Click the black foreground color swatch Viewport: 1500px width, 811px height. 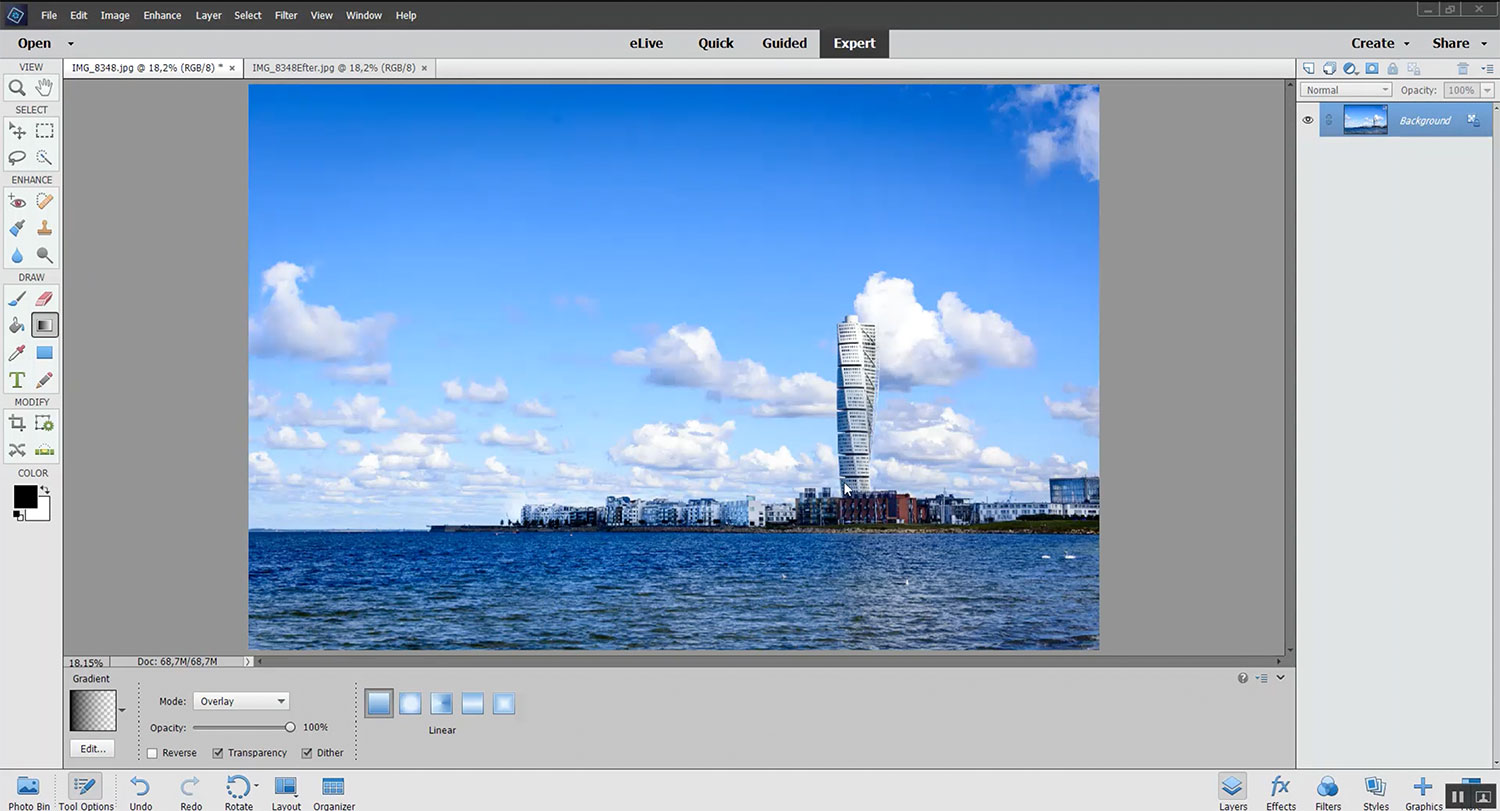(x=25, y=497)
